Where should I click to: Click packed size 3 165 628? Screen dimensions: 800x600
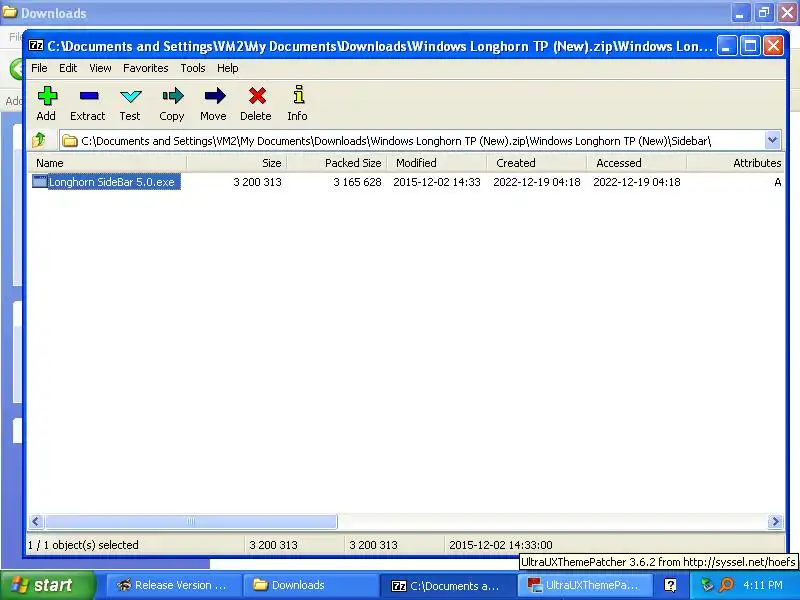[x=357, y=182]
